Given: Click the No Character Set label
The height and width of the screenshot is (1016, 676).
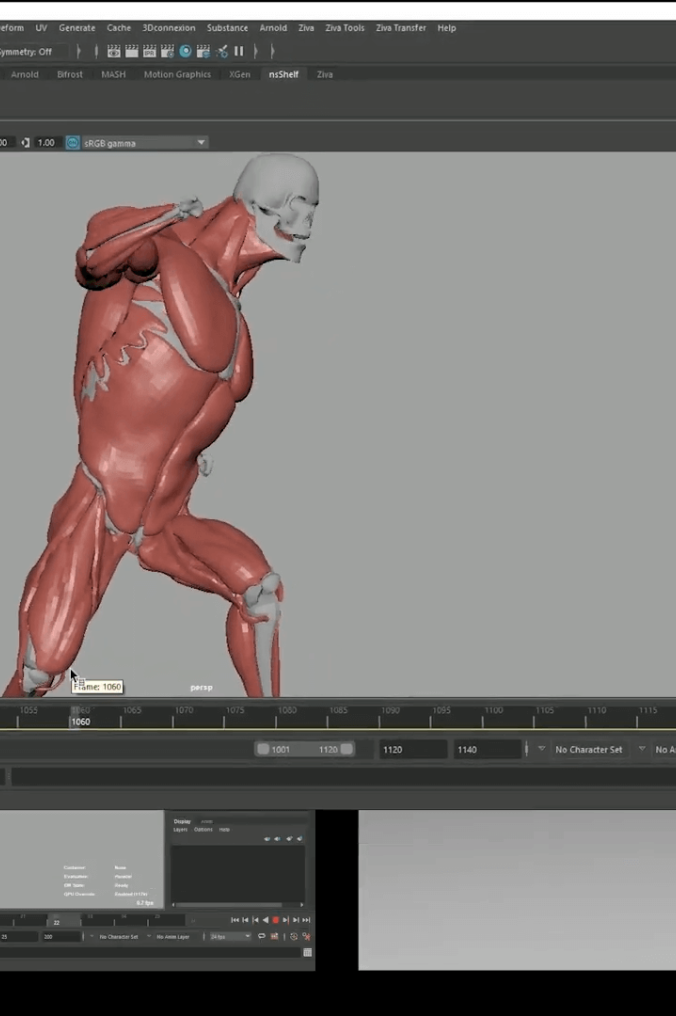Looking at the screenshot, I should coord(589,750).
